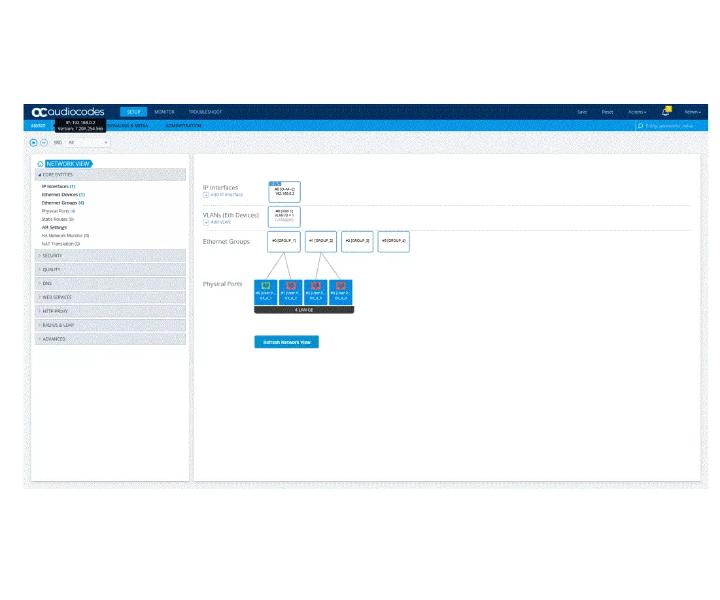The image size is (720, 600).
Task: Switch to the Monitor tab
Action: tap(164, 112)
